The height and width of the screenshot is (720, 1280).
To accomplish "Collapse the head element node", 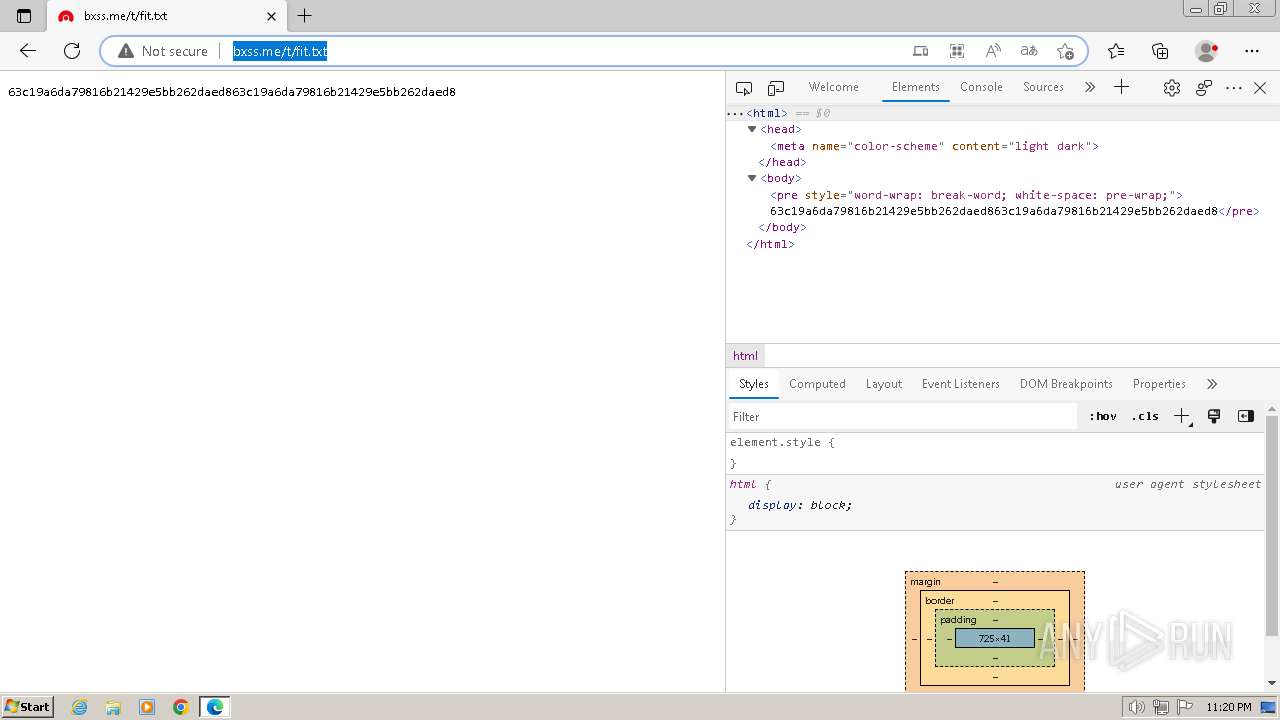I will tap(752, 129).
